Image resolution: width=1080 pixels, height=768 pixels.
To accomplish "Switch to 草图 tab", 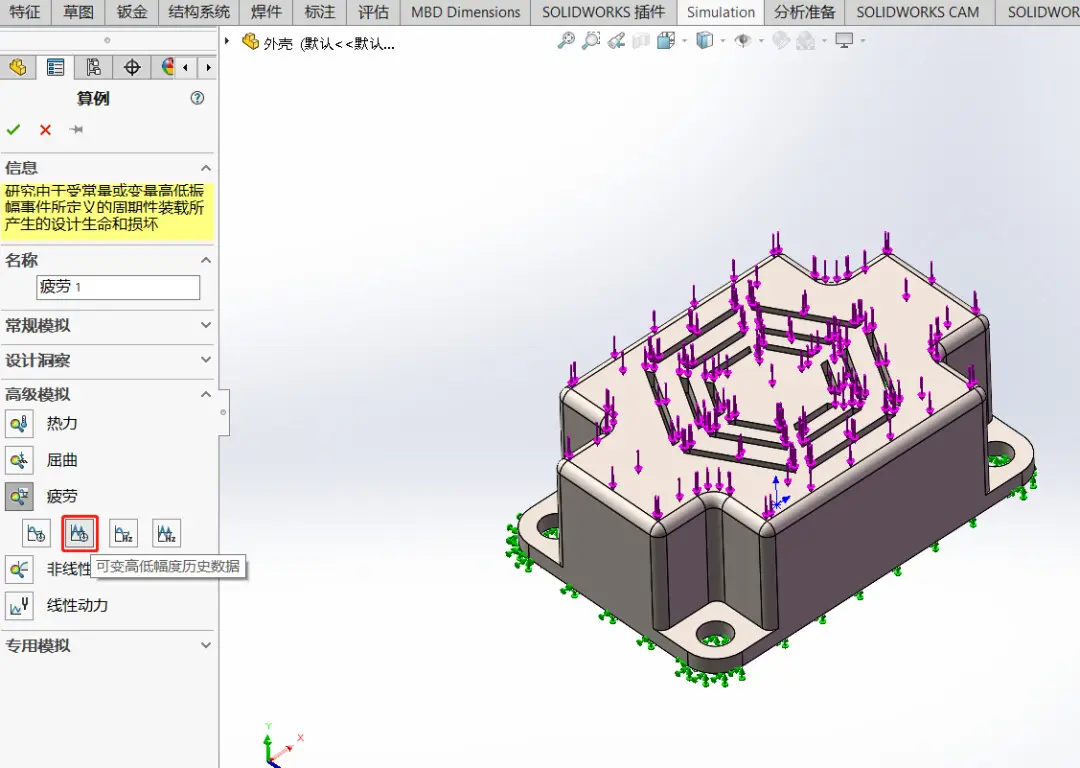I will 78,12.
